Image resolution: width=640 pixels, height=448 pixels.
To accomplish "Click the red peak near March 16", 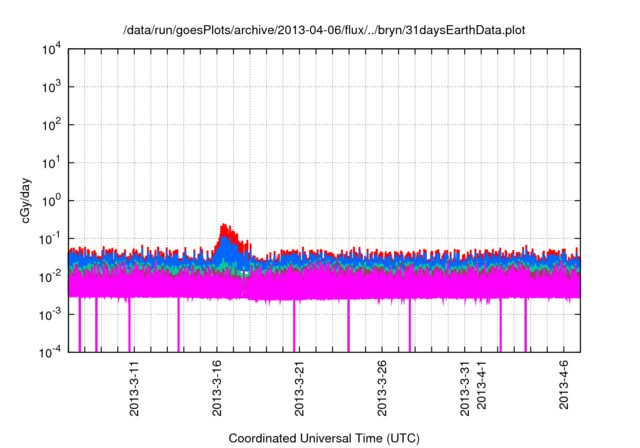I will [225, 231].
